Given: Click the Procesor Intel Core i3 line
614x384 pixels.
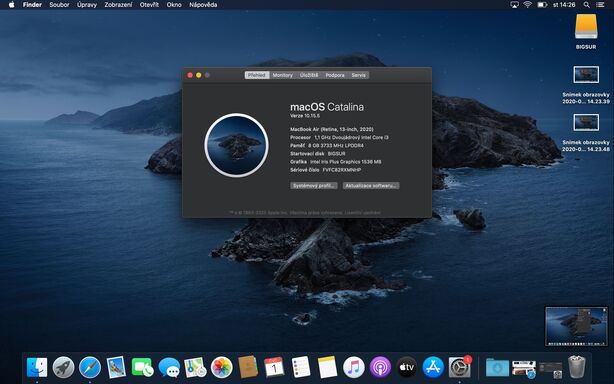Looking at the screenshot, I should (339, 137).
